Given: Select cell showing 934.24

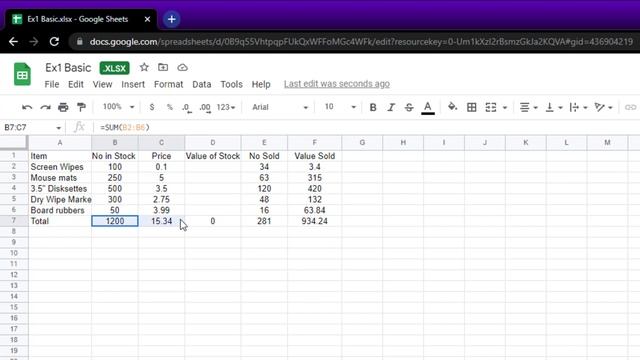Looking at the screenshot, I should pos(314,221).
